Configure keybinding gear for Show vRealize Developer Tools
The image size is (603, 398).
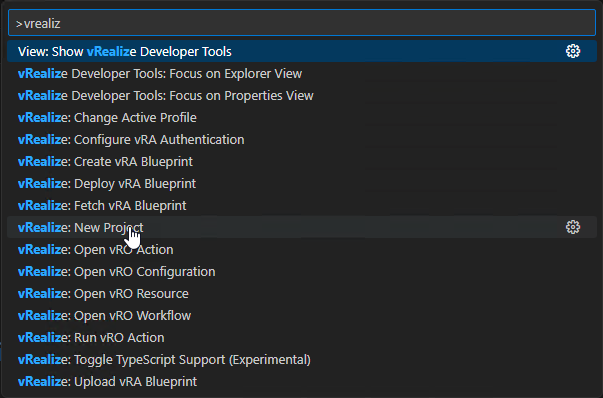[573, 51]
